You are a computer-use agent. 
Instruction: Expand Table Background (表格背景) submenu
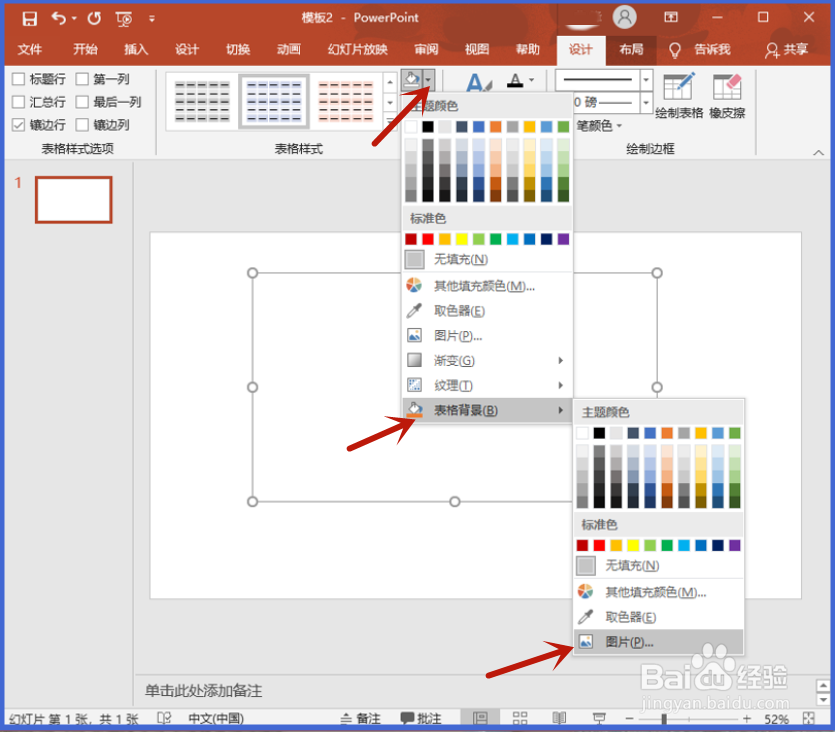click(x=487, y=410)
